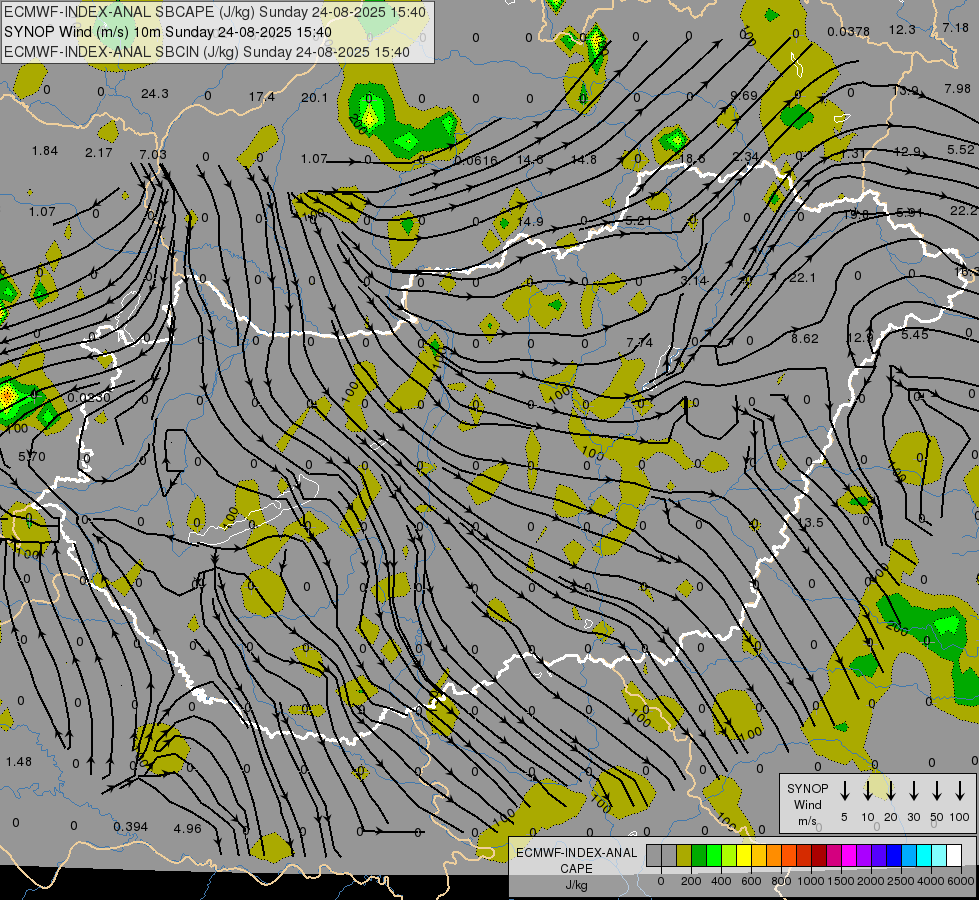Click the map value 20.1
Image resolution: width=979 pixels, height=900 pixels.
click(x=314, y=97)
